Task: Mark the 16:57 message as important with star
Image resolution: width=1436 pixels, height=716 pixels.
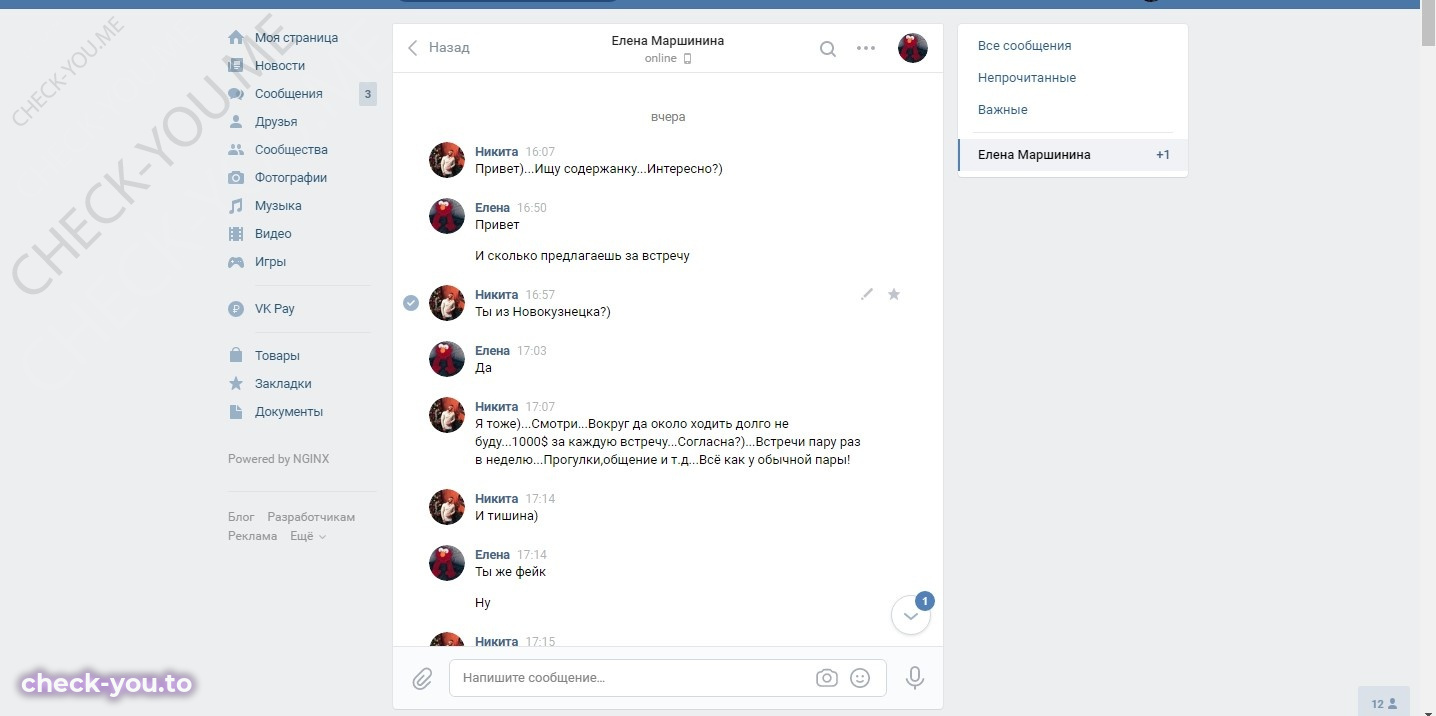Action: [x=894, y=294]
